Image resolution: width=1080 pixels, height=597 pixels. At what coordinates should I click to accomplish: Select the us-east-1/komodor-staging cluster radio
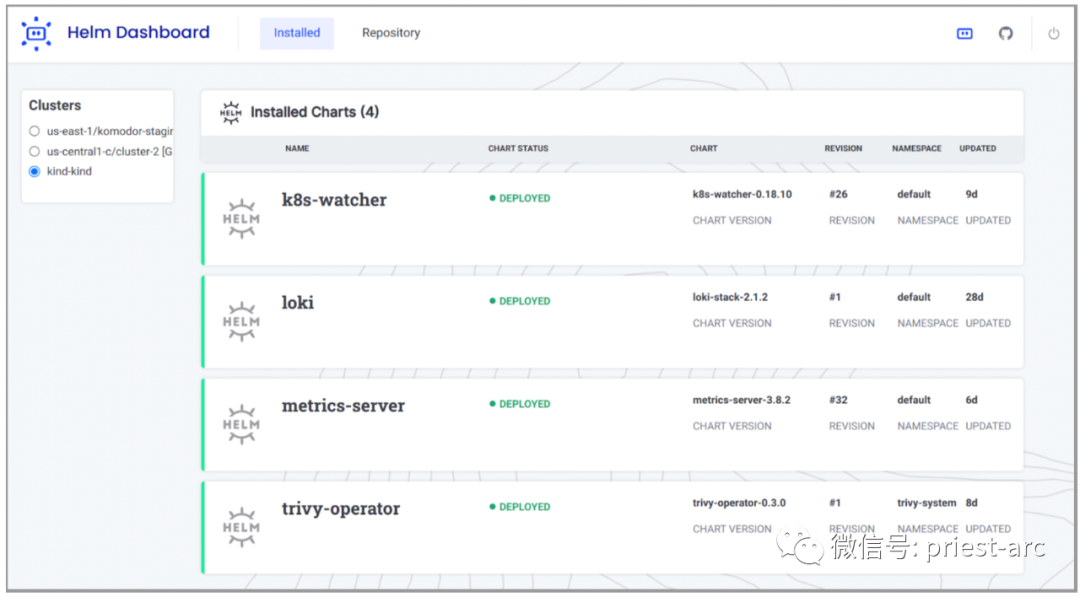click(34, 131)
